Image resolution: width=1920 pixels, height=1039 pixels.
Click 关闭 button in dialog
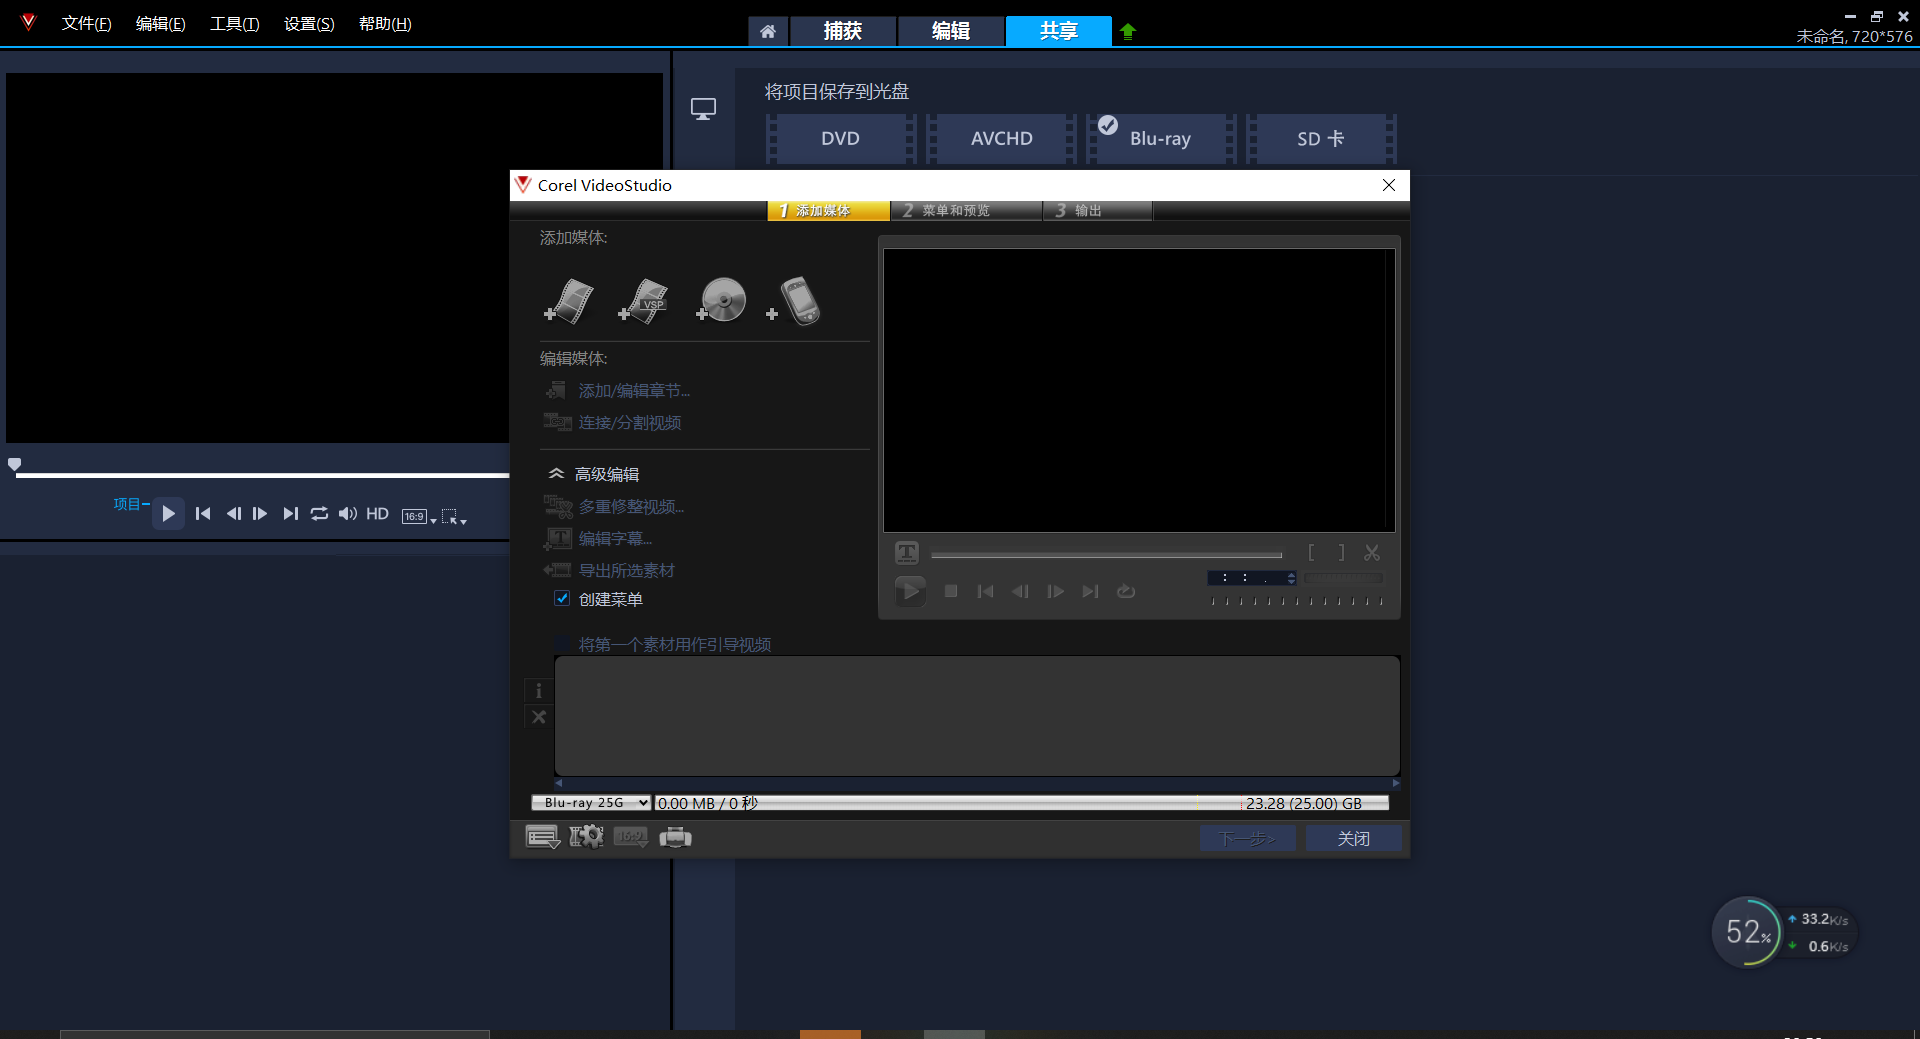click(x=1354, y=838)
